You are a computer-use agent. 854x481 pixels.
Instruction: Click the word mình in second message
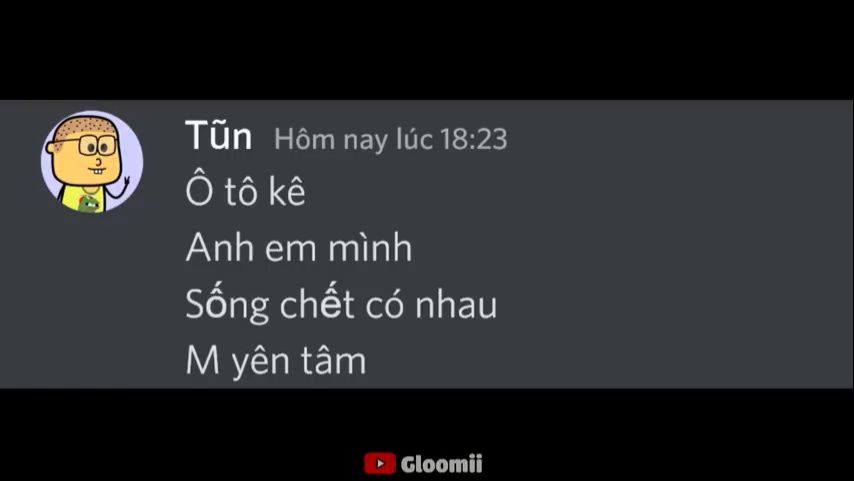370,248
